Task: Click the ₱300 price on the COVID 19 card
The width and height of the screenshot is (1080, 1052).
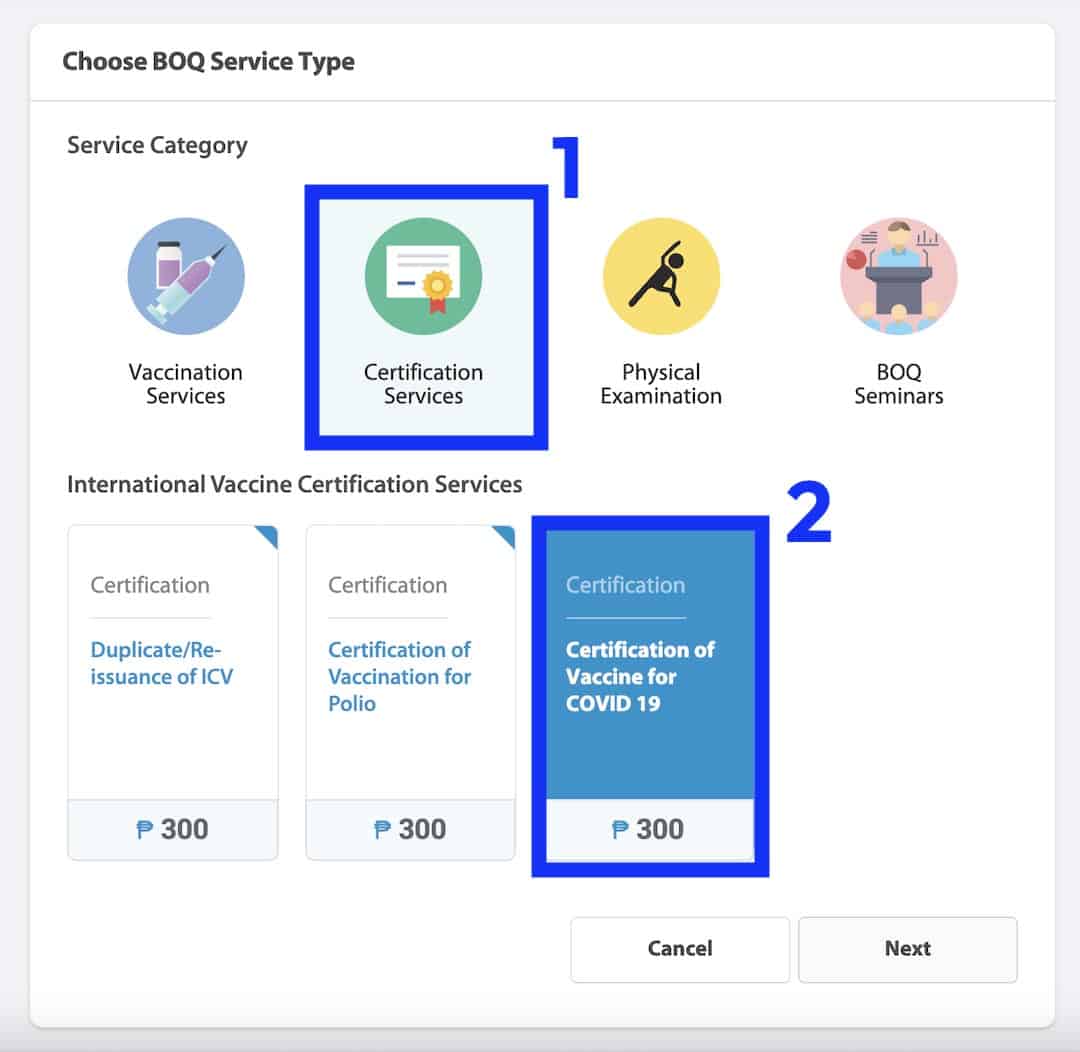Action: [647, 829]
